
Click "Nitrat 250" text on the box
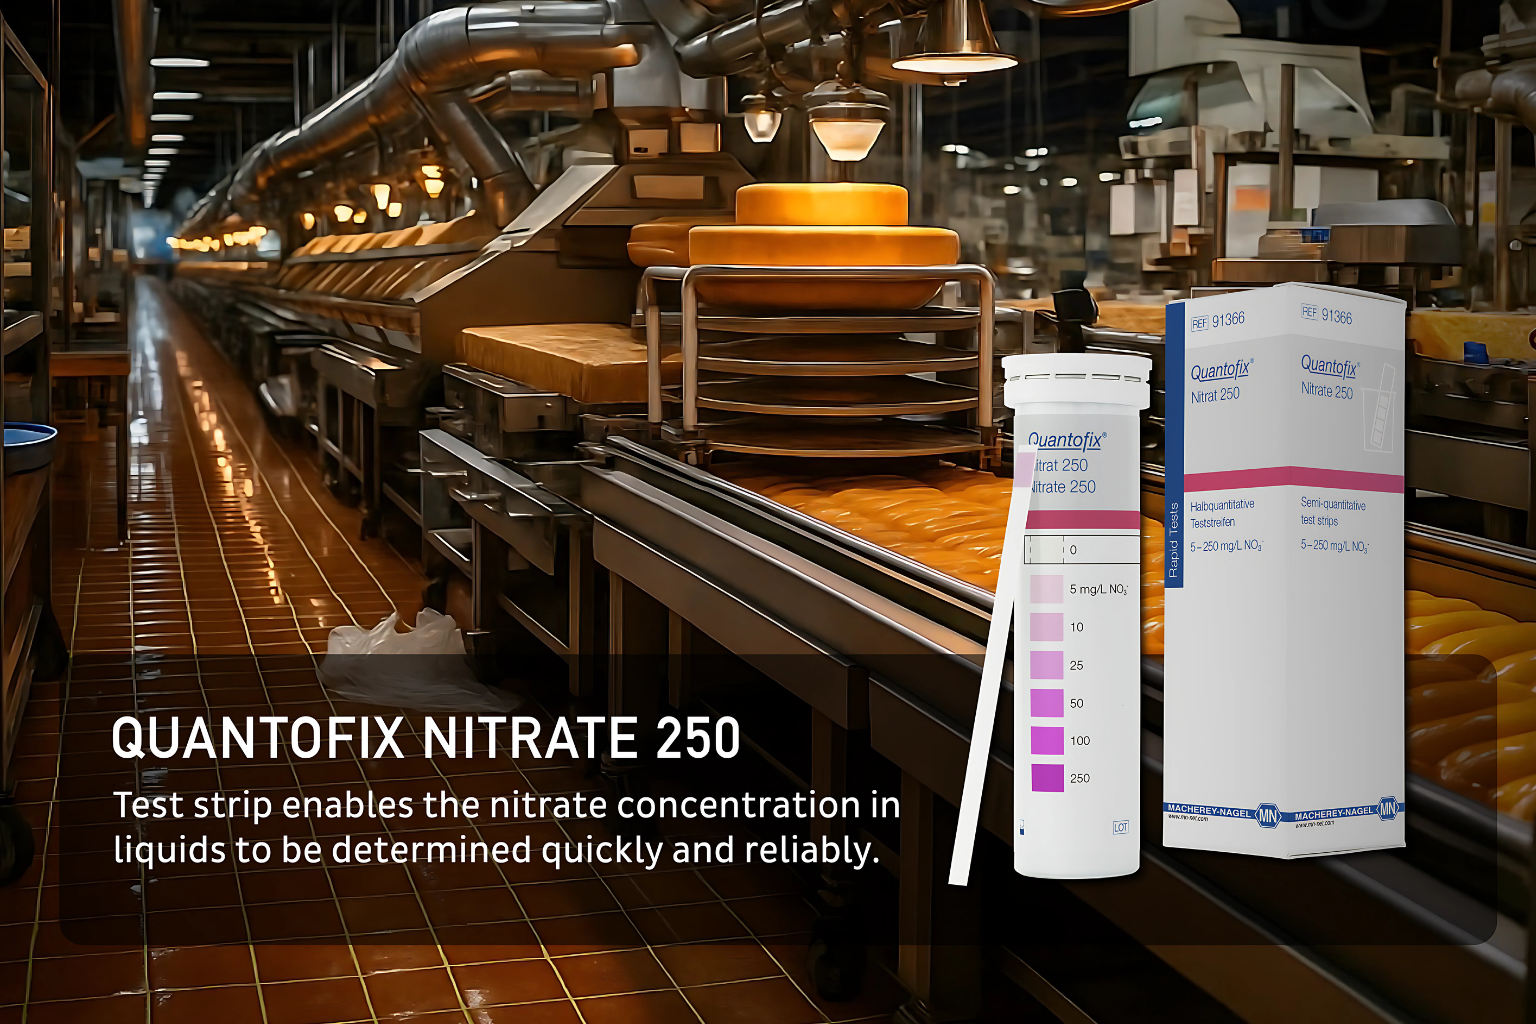tap(1215, 396)
